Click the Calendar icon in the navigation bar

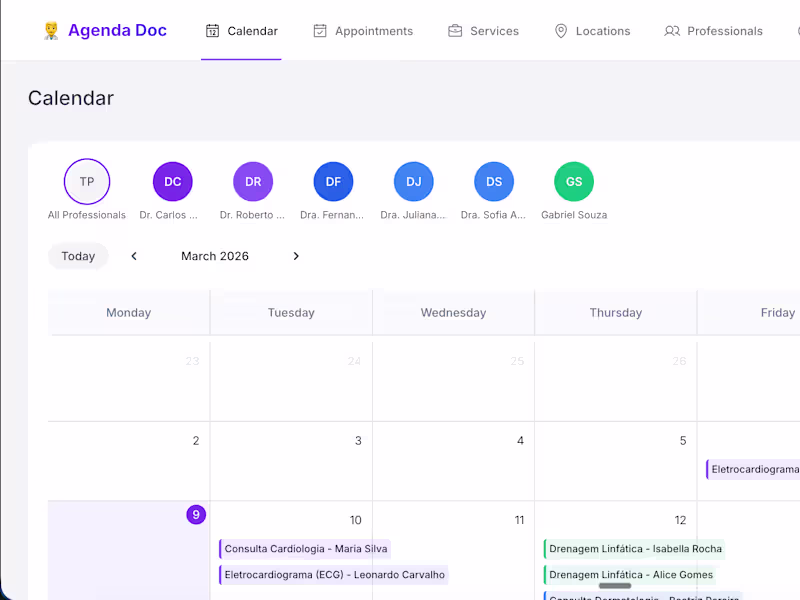[212, 31]
